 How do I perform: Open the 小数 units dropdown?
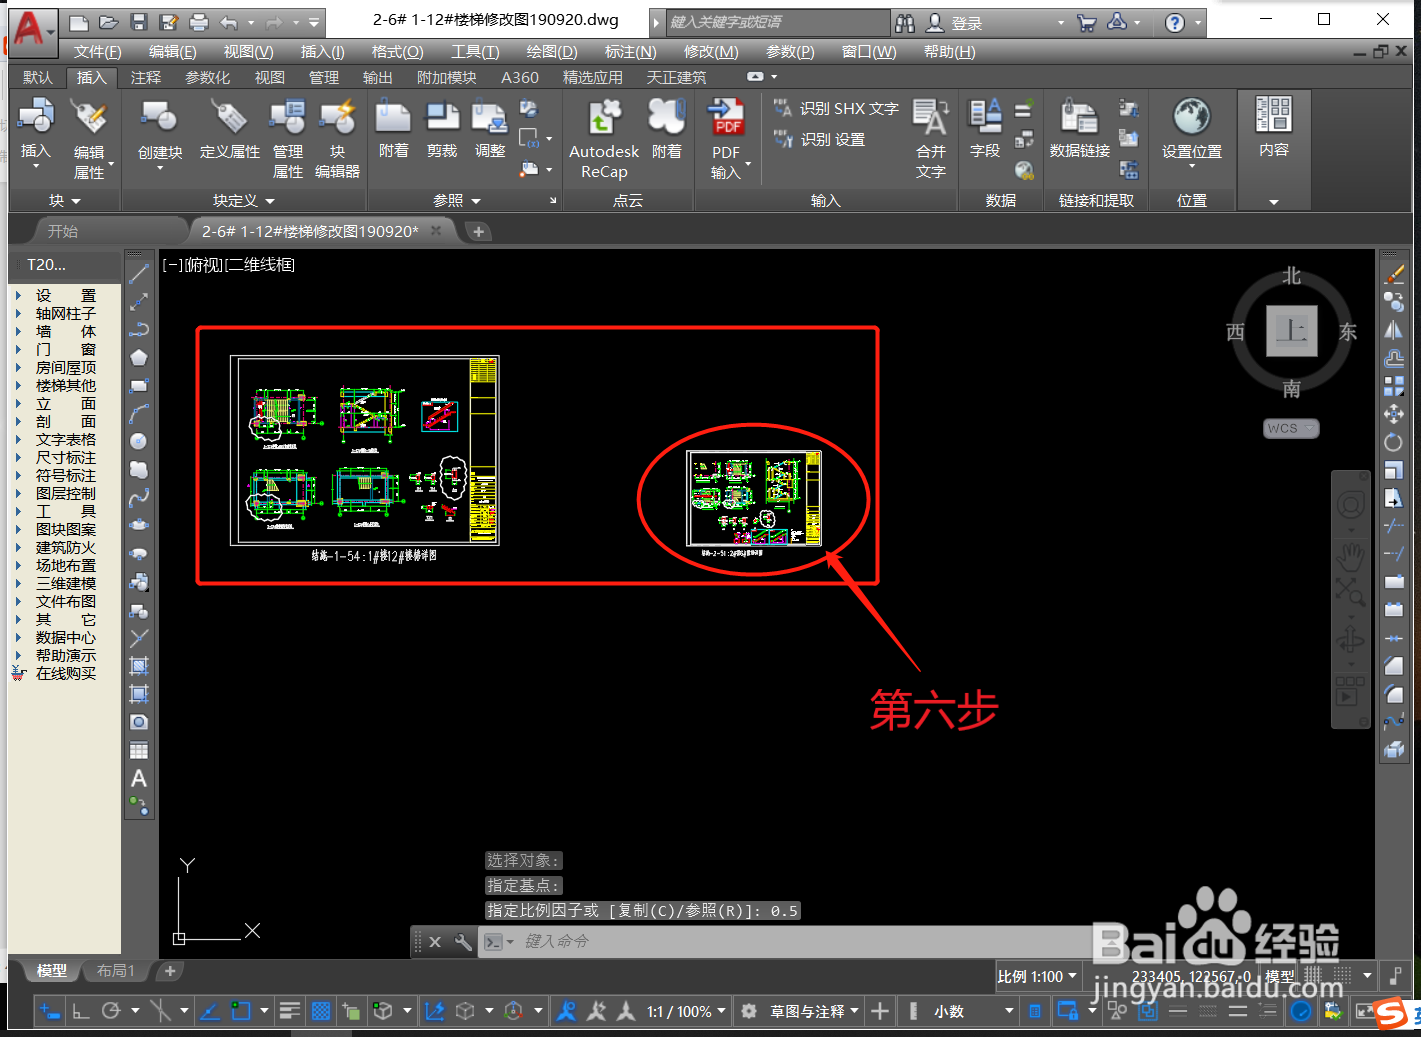[973, 1011]
